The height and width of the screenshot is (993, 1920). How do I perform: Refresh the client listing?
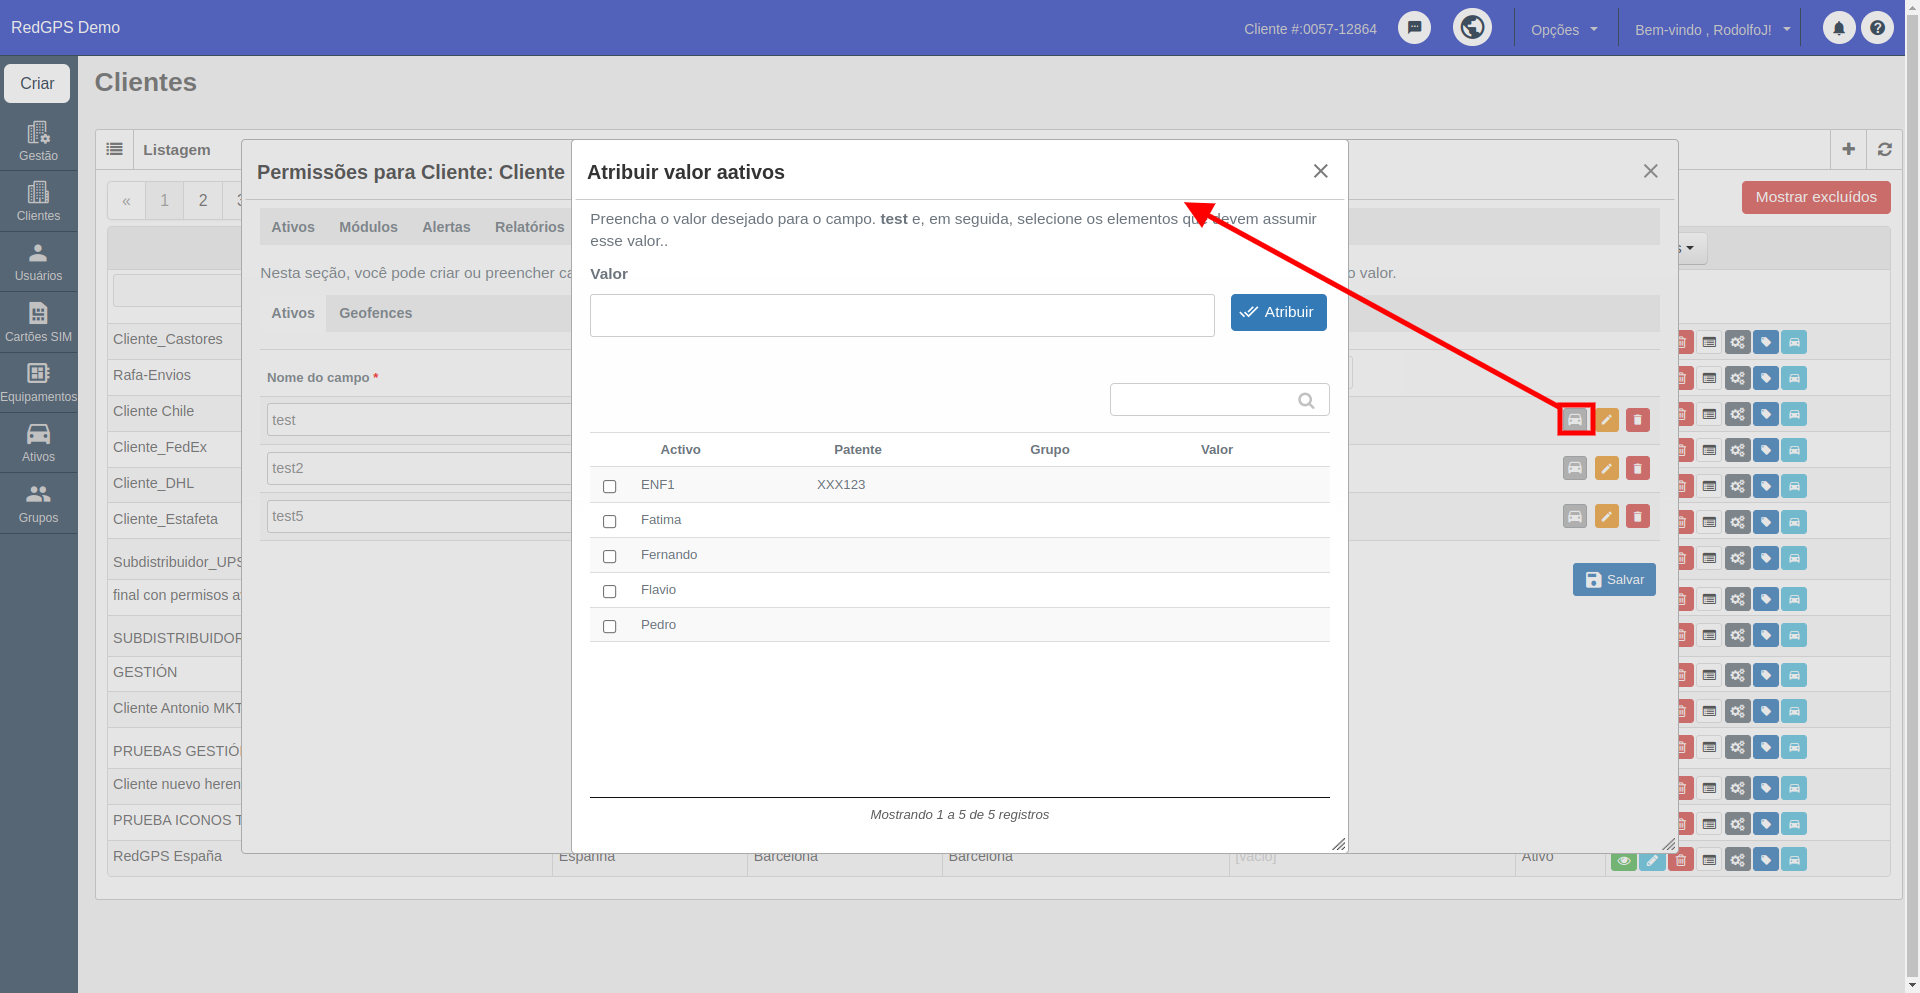pos(1884,149)
